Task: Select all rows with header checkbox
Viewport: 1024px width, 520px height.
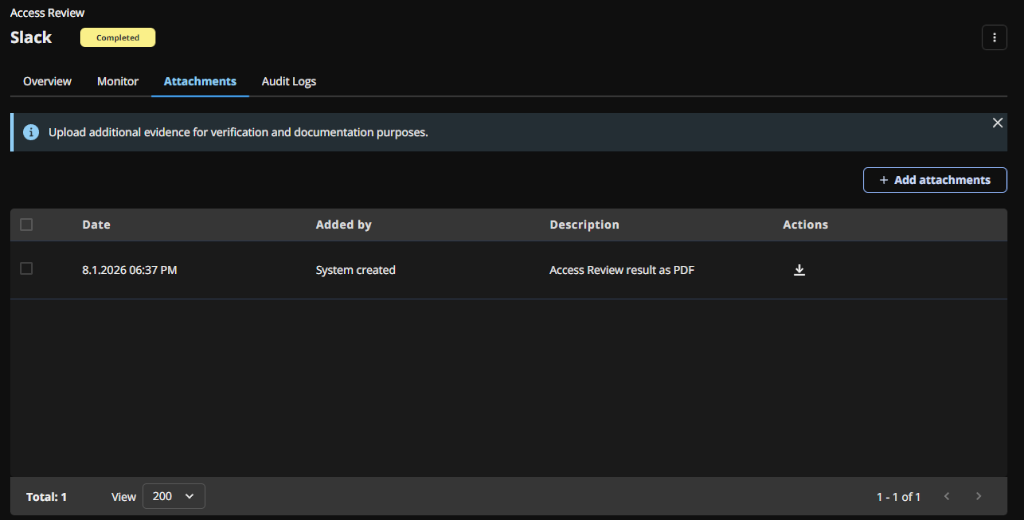Action: coord(27,225)
